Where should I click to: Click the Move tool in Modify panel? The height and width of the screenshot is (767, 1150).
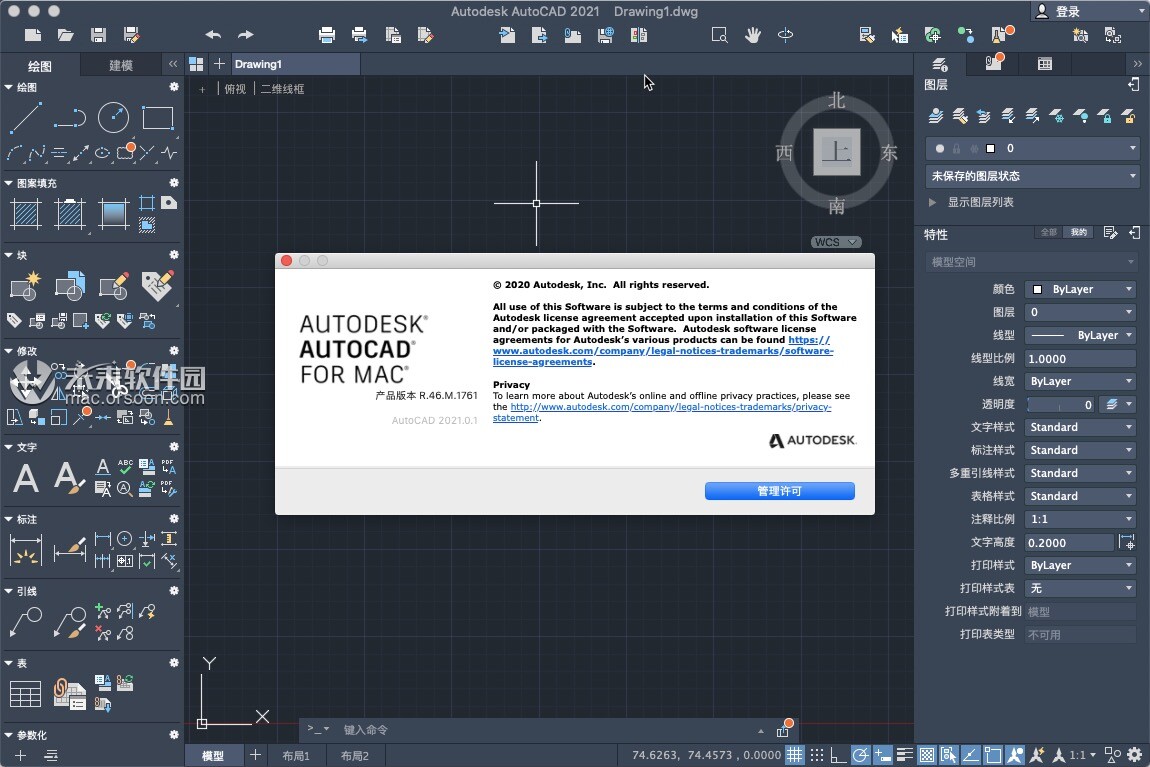click(x=26, y=382)
